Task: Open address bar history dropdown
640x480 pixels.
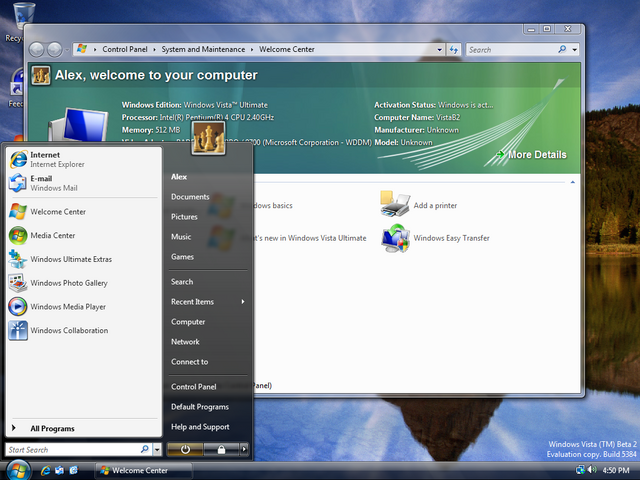Action: click(x=439, y=50)
